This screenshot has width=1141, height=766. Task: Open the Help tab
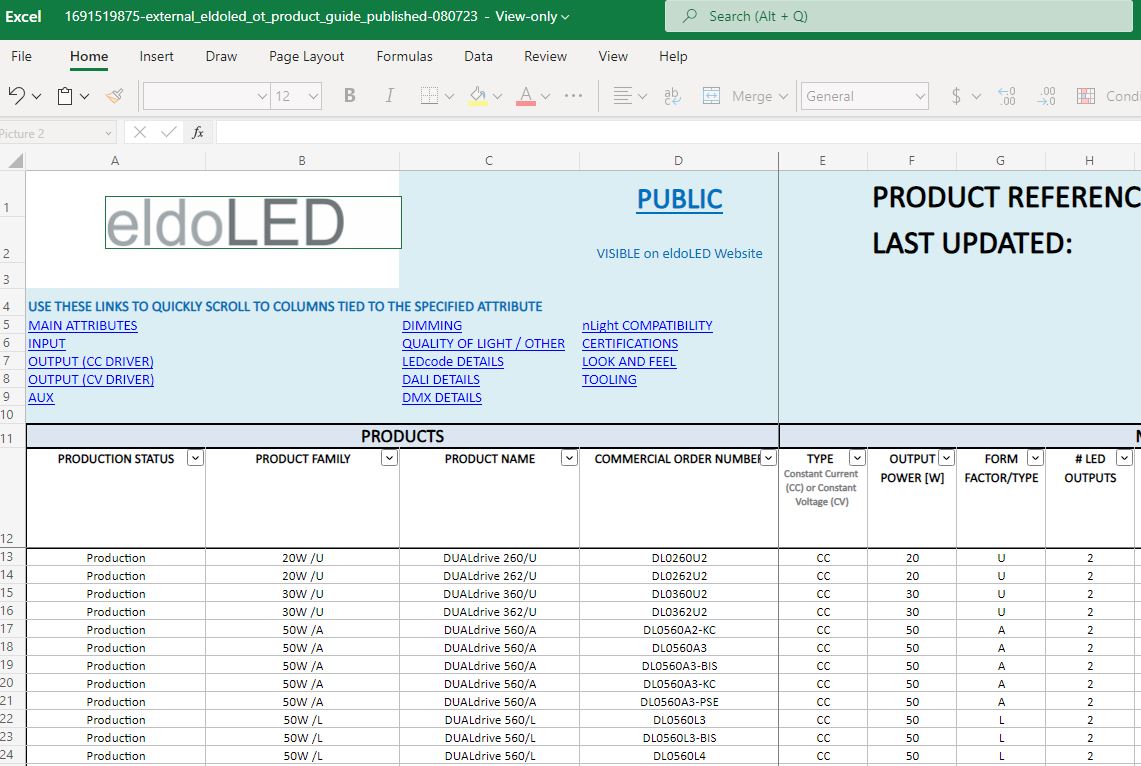673,56
